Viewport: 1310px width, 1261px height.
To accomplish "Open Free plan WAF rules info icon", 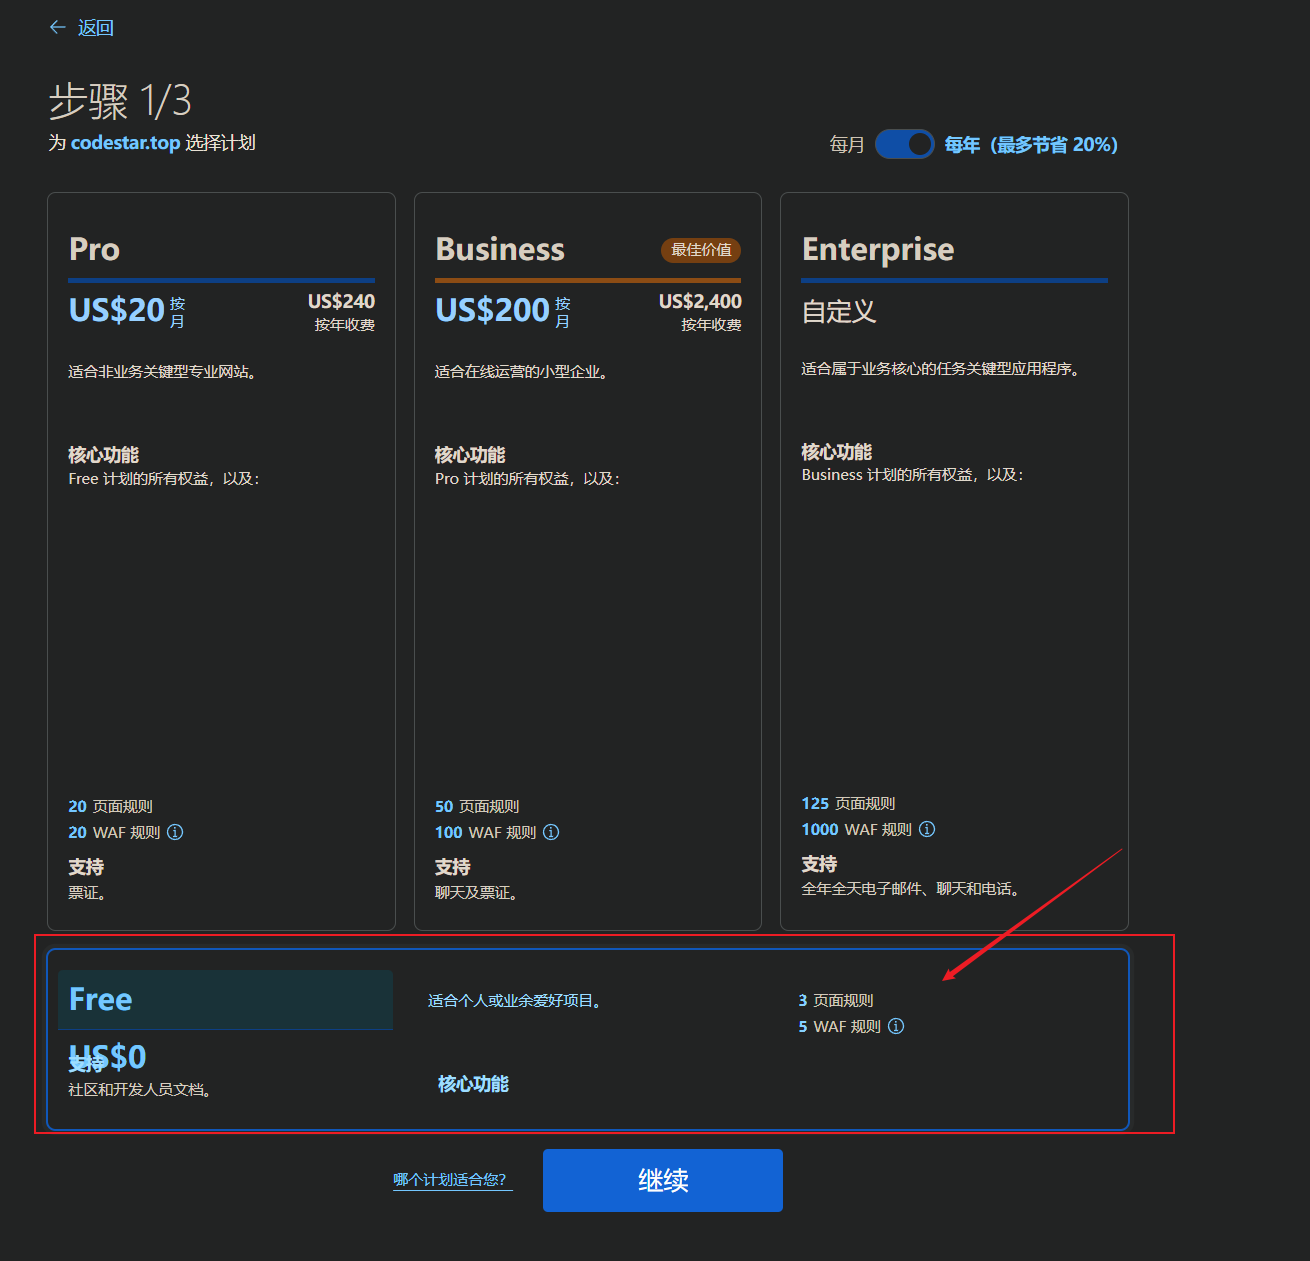I will click(x=896, y=1026).
